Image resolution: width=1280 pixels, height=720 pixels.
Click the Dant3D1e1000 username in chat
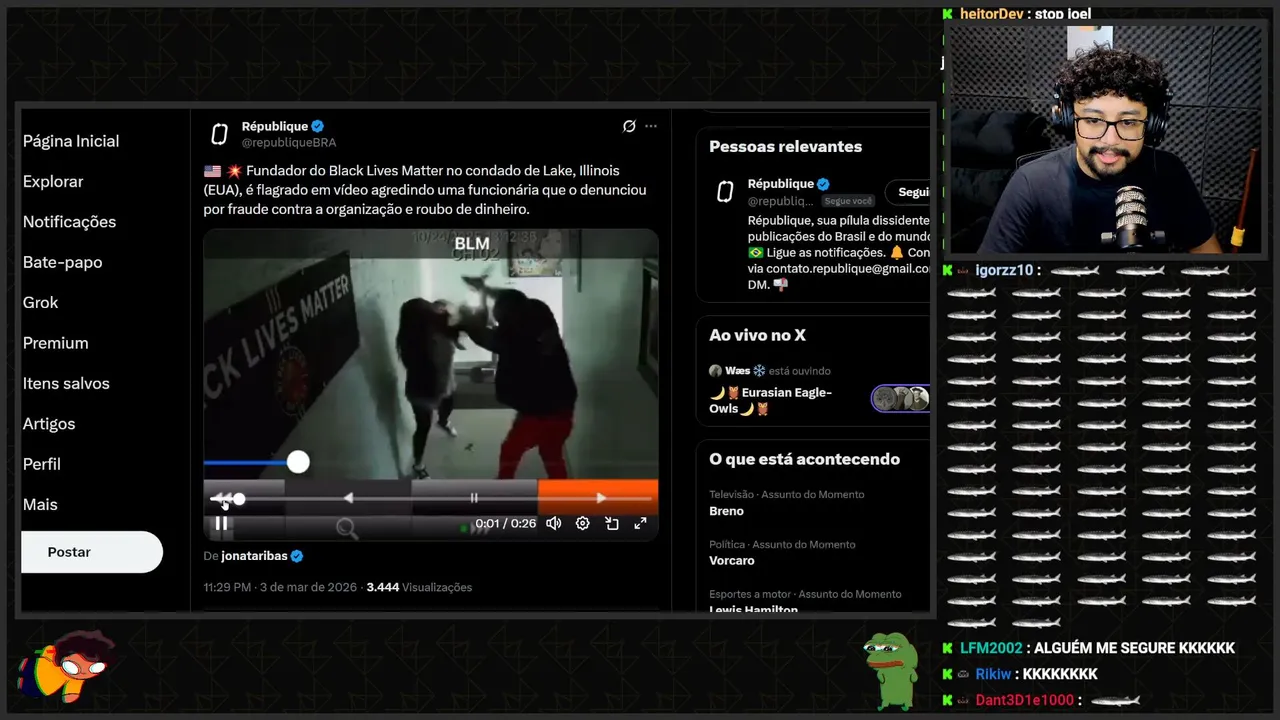[1024, 700]
